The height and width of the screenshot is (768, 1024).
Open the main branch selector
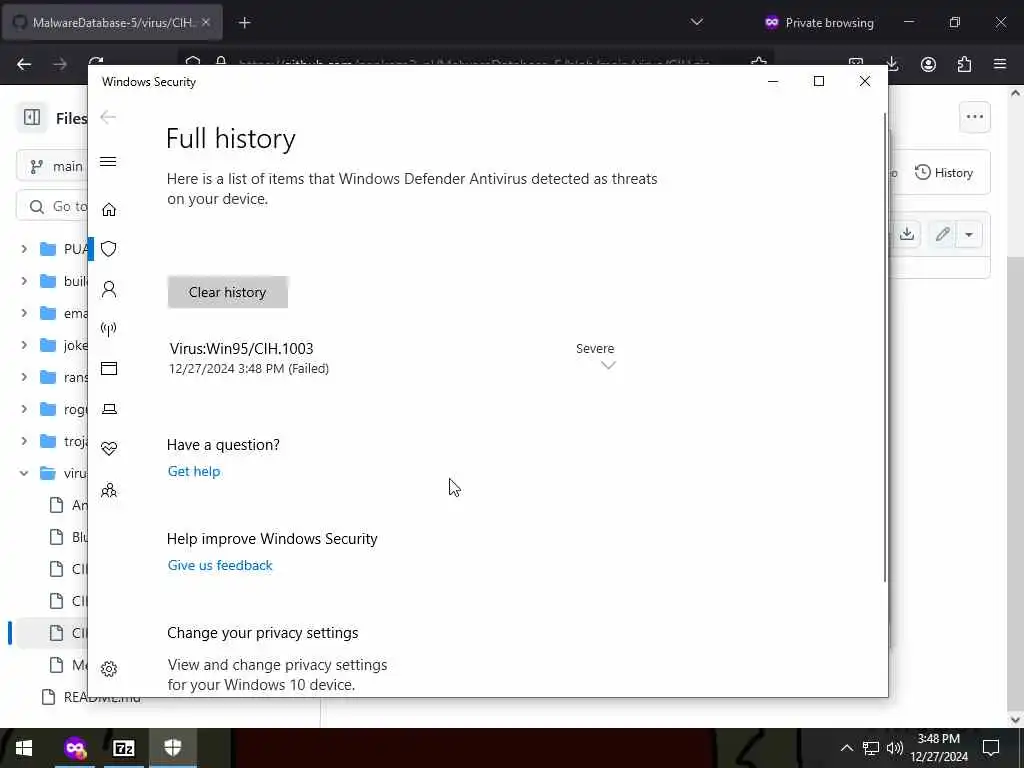click(52, 167)
